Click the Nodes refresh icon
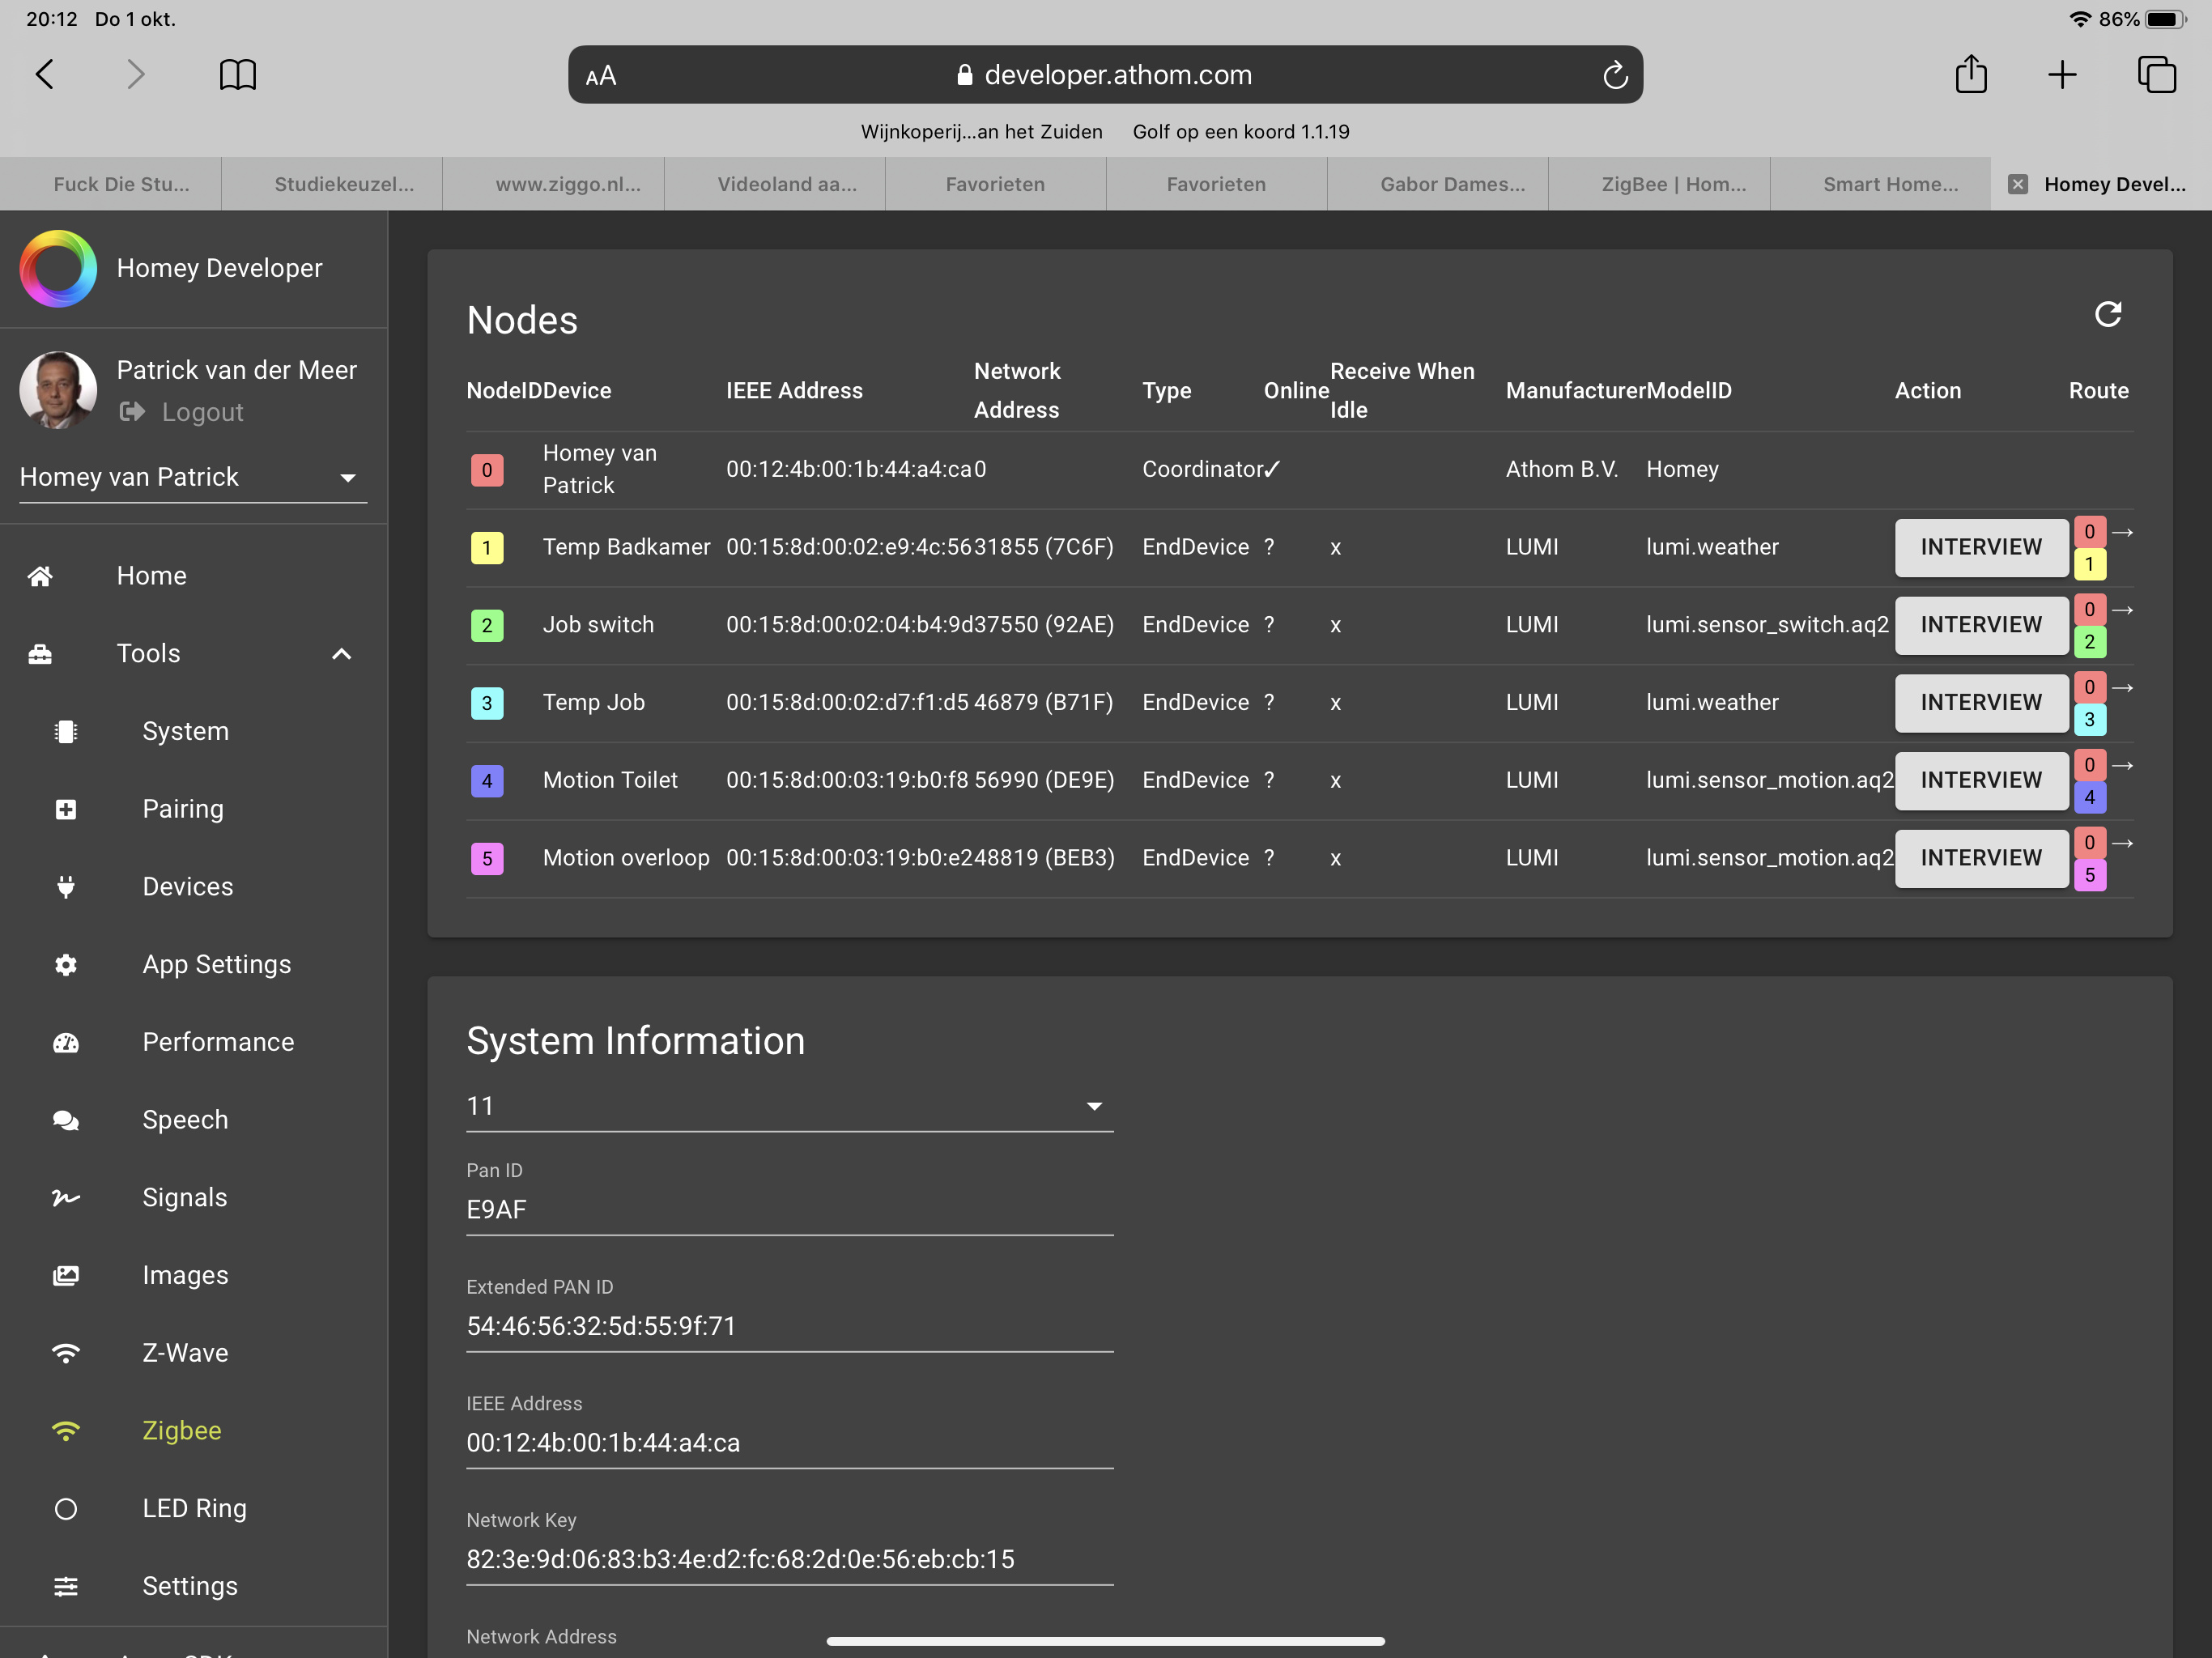Screen dimensions: 2212x1658 2107,314
